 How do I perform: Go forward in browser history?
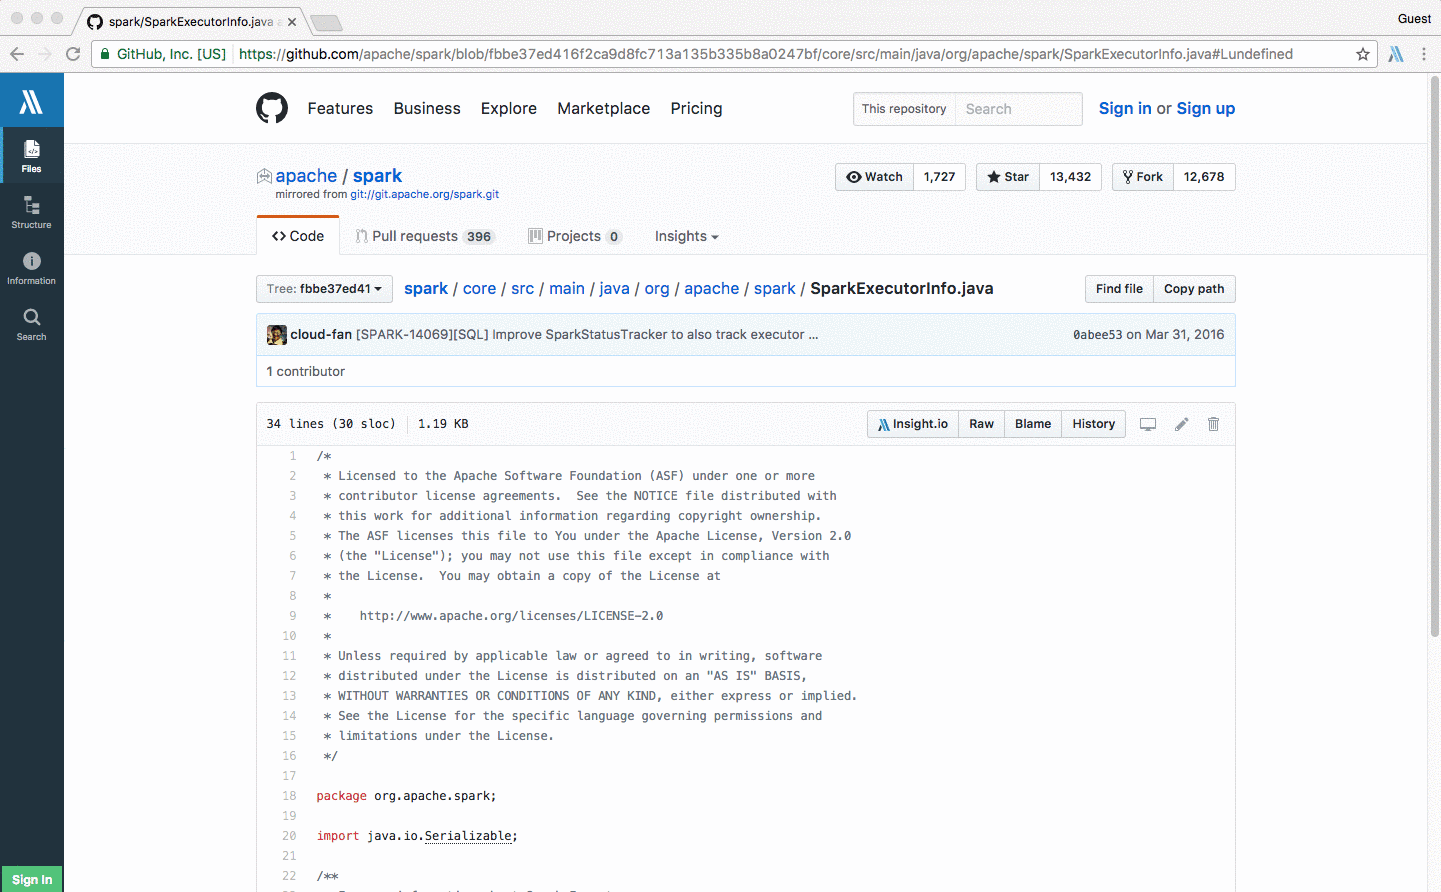tap(45, 54)
